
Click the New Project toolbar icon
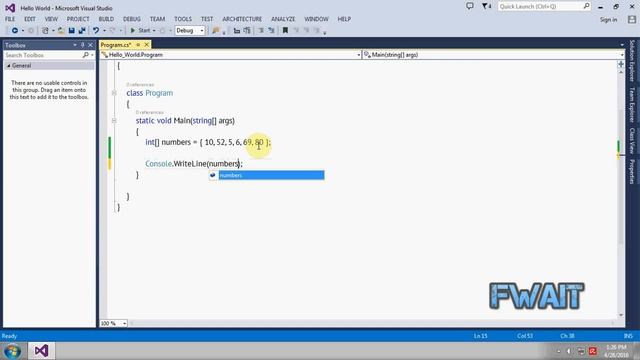(x=45, y=31)
